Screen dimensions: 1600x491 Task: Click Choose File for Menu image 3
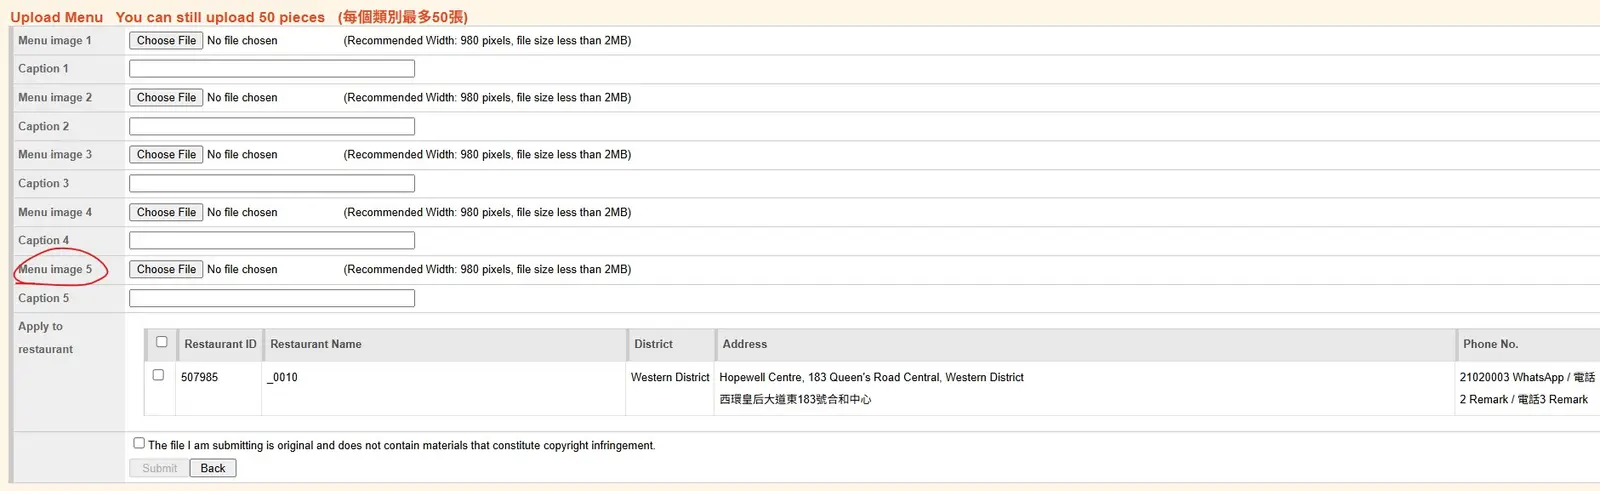166,155
